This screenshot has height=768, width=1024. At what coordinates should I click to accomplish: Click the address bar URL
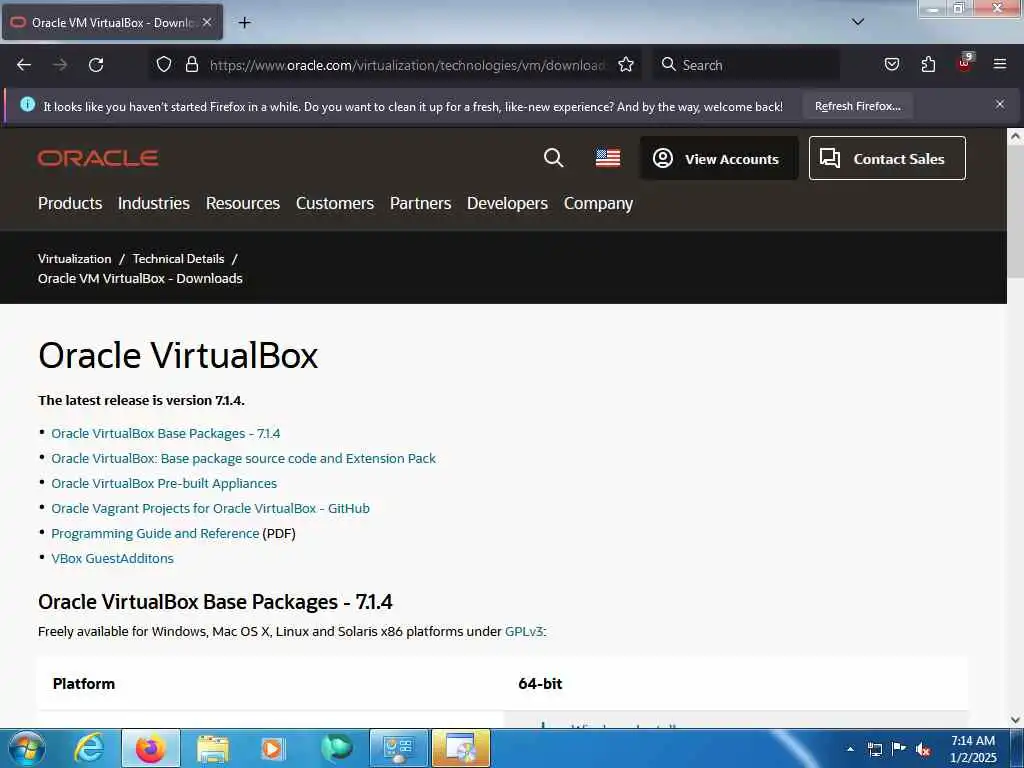click(x=408, y=65)
